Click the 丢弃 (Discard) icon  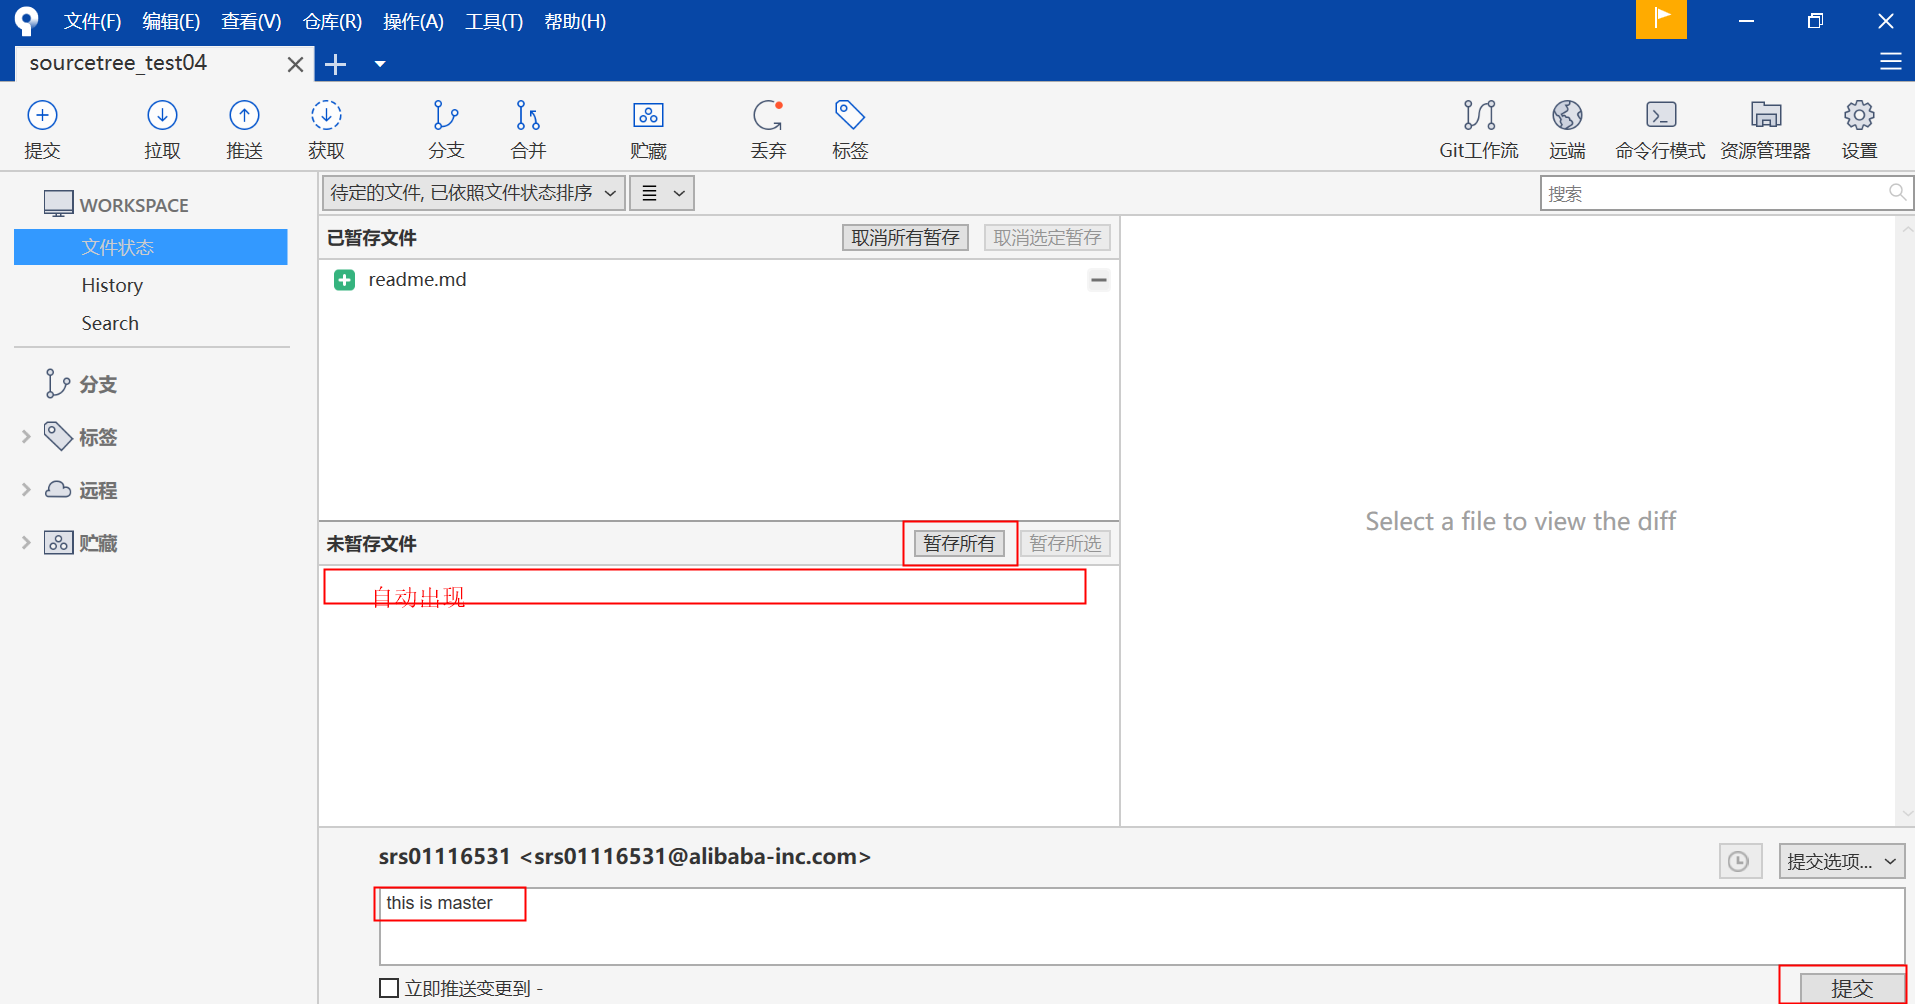[x=768, y=128]
